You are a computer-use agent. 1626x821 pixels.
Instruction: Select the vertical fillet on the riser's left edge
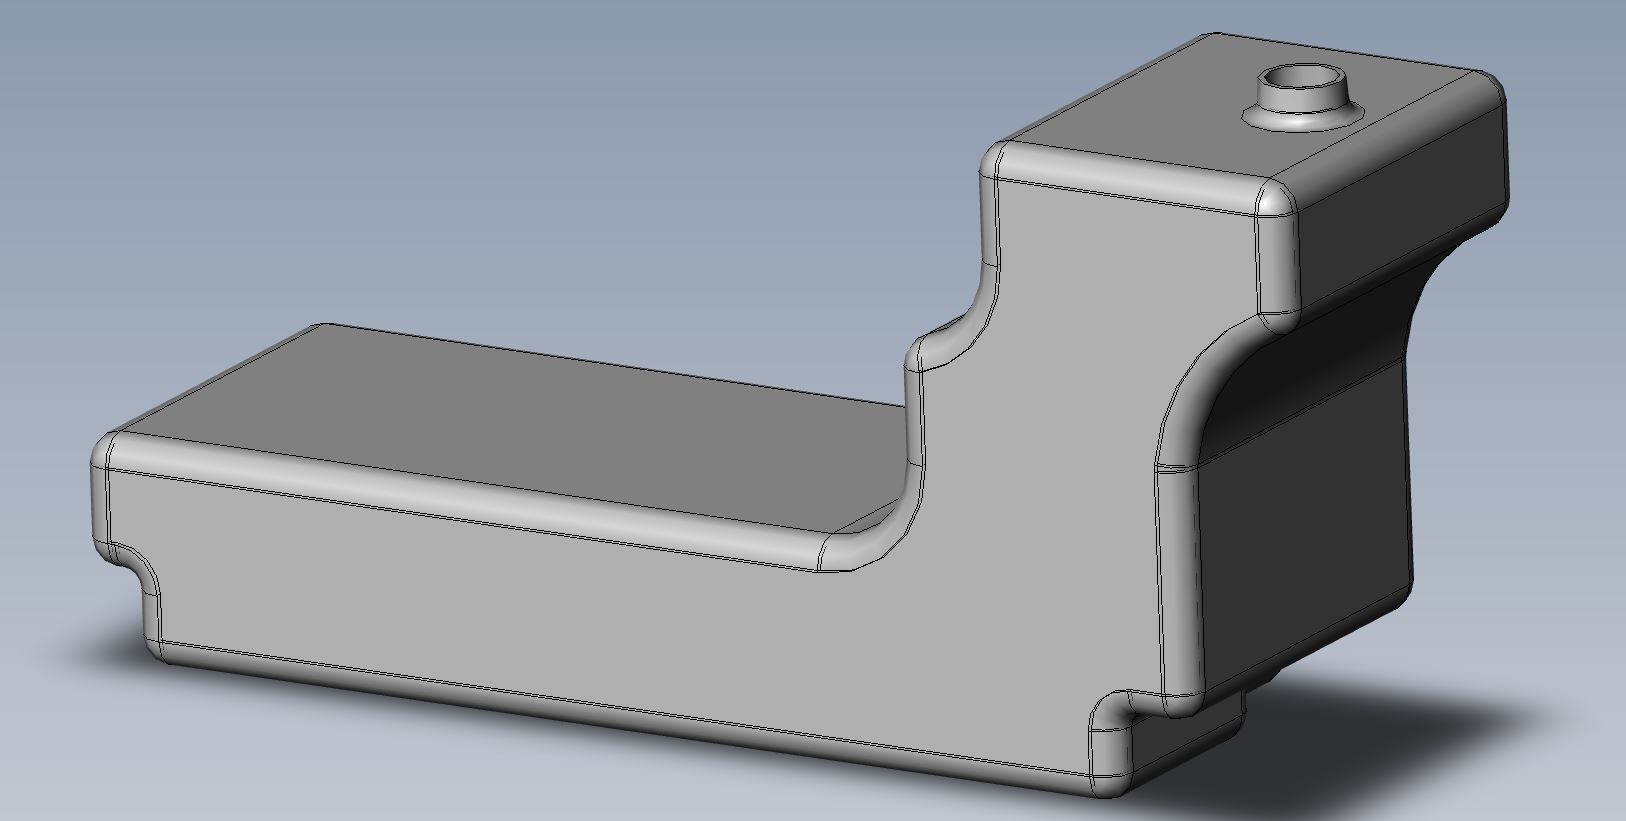click(989, 220)
